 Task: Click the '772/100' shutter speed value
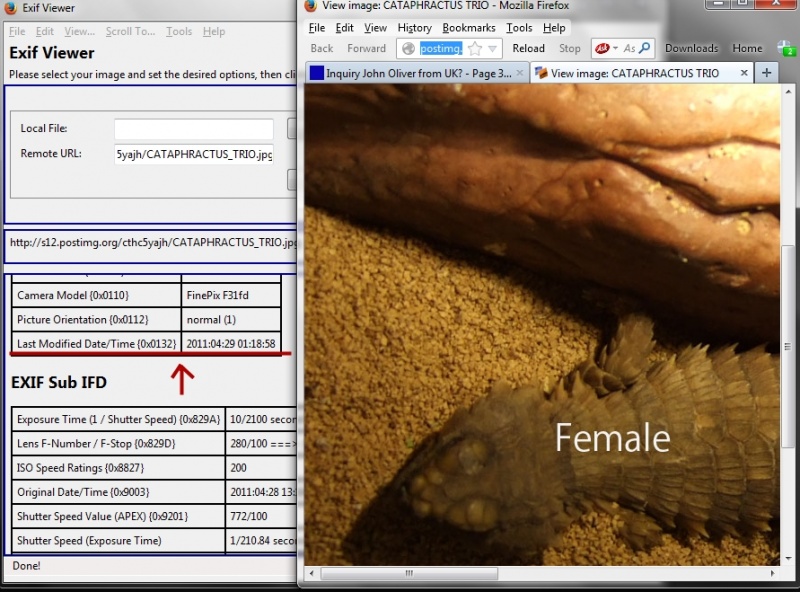click(x=248, y=516)
